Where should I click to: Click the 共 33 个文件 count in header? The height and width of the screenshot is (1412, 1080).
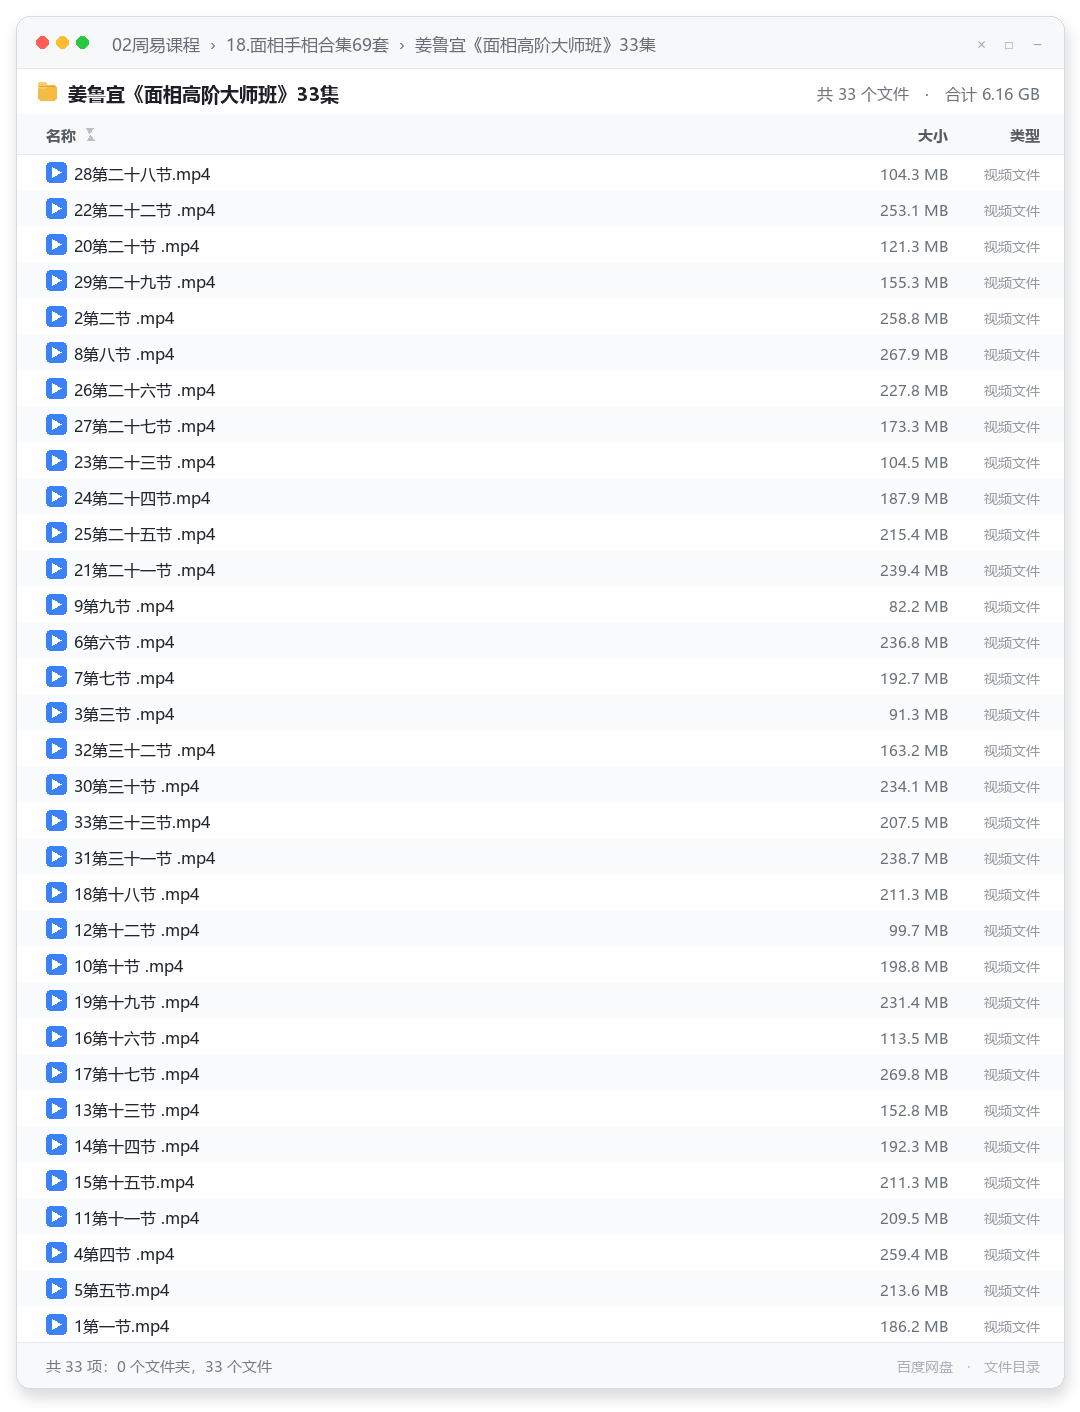pyautogui.click(x=862, y=94)
